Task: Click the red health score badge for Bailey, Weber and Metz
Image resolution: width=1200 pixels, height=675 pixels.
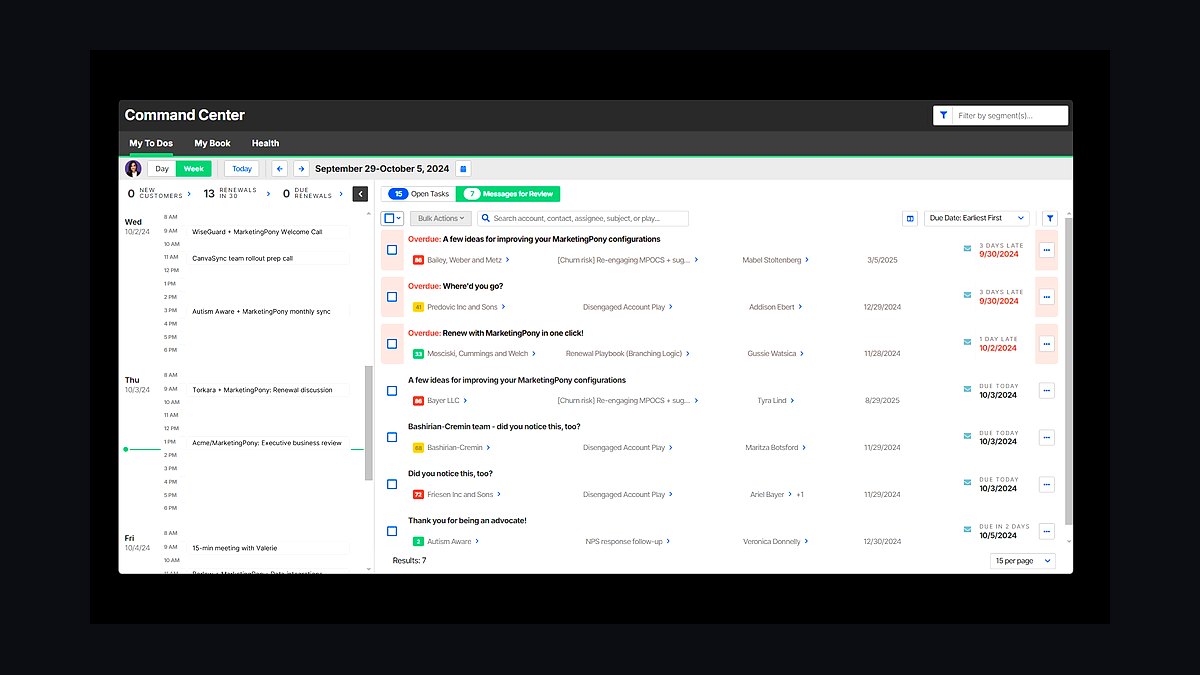Action: click(418, 260)
